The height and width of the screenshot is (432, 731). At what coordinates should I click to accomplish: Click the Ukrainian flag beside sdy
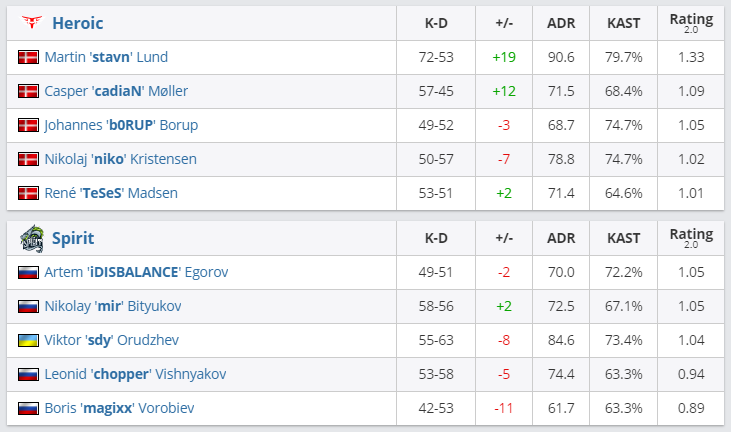coord(28,341)
